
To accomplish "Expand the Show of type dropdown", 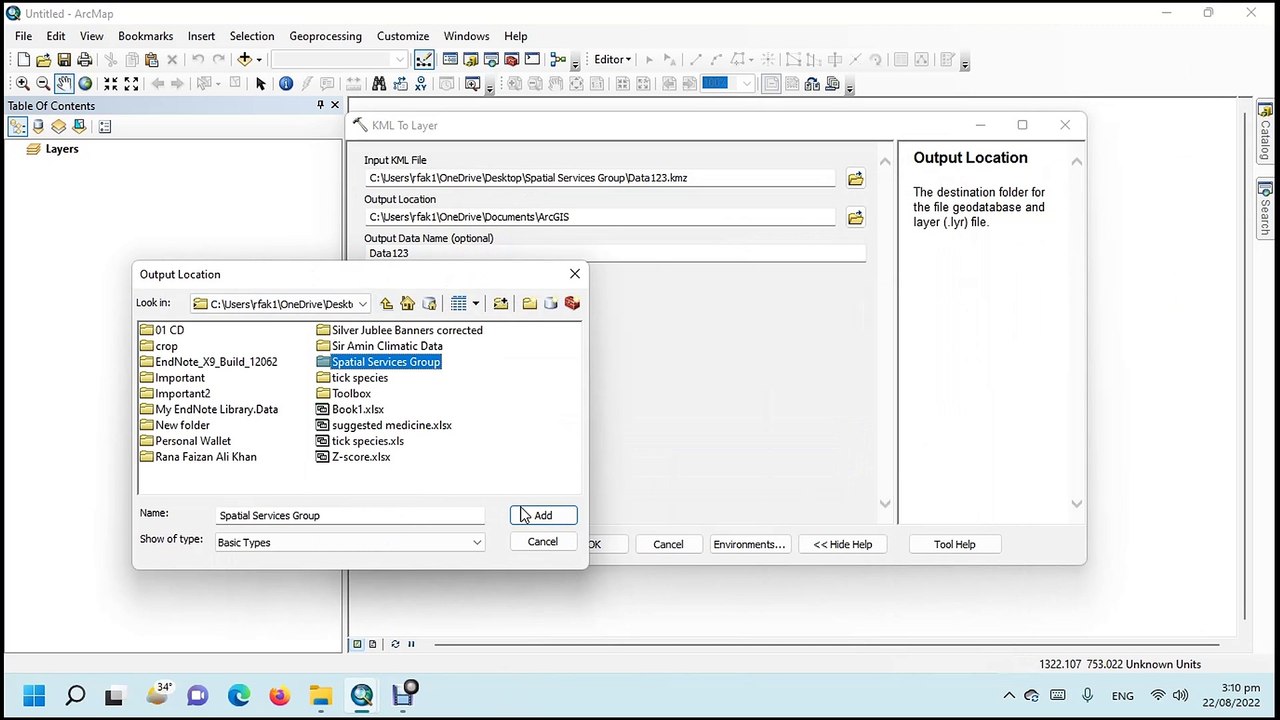I will pos(477,542).
